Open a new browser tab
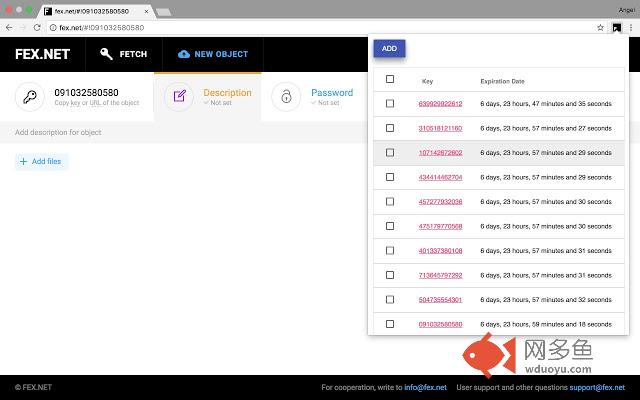 [164, 12]
